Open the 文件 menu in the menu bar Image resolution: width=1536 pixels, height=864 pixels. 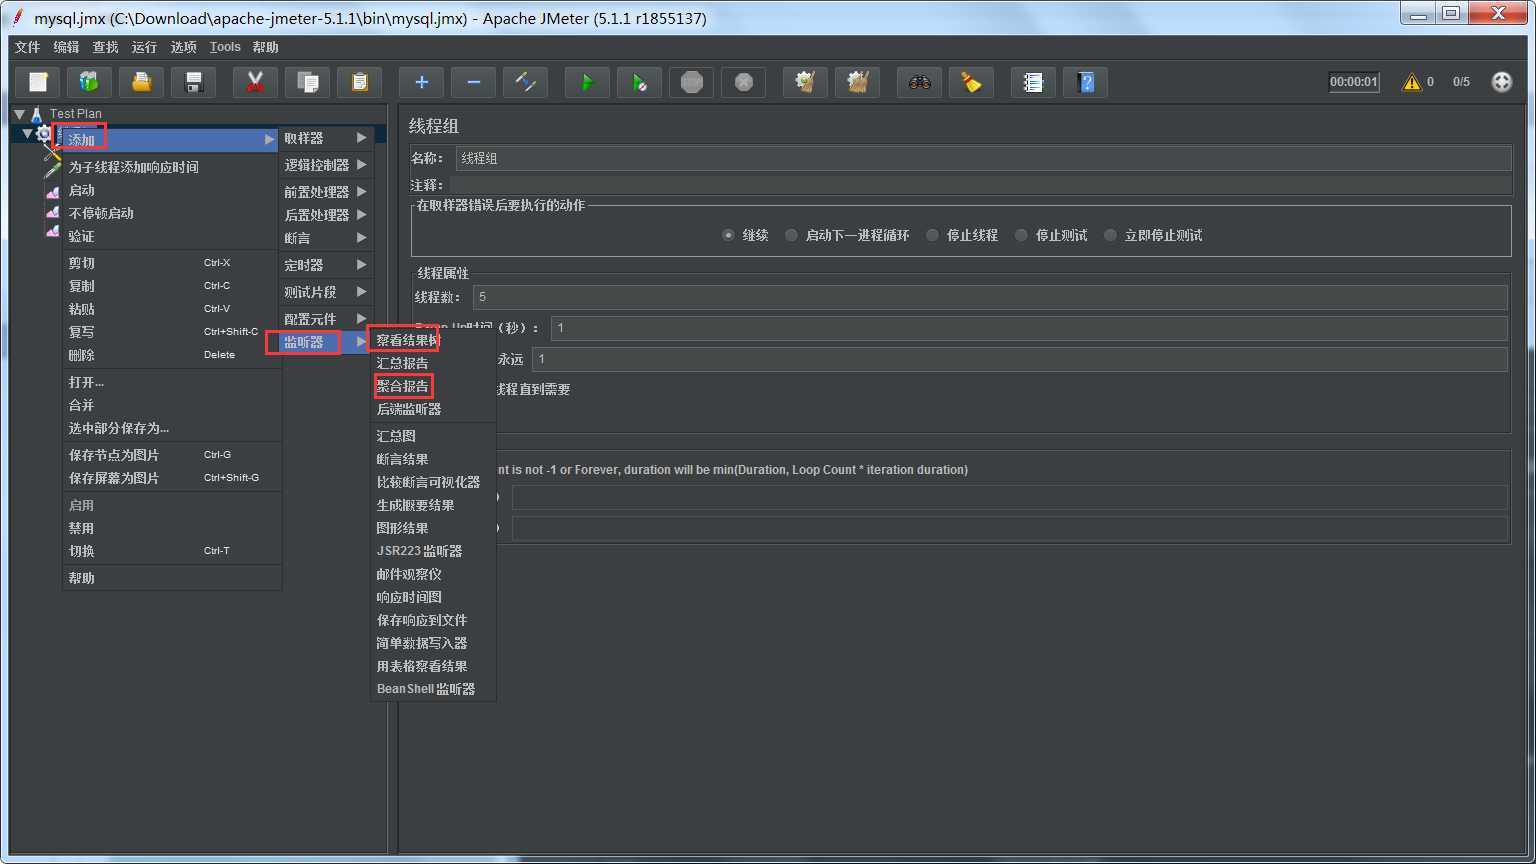[28, 47]
